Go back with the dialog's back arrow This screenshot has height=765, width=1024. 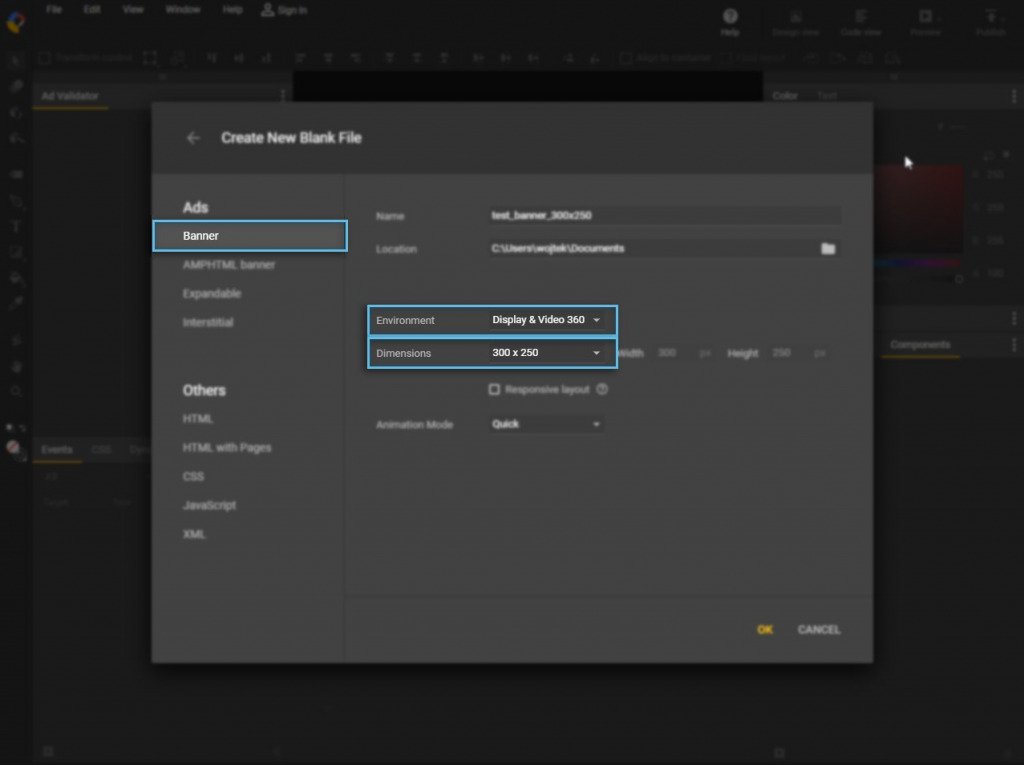(x=193, y=138)
